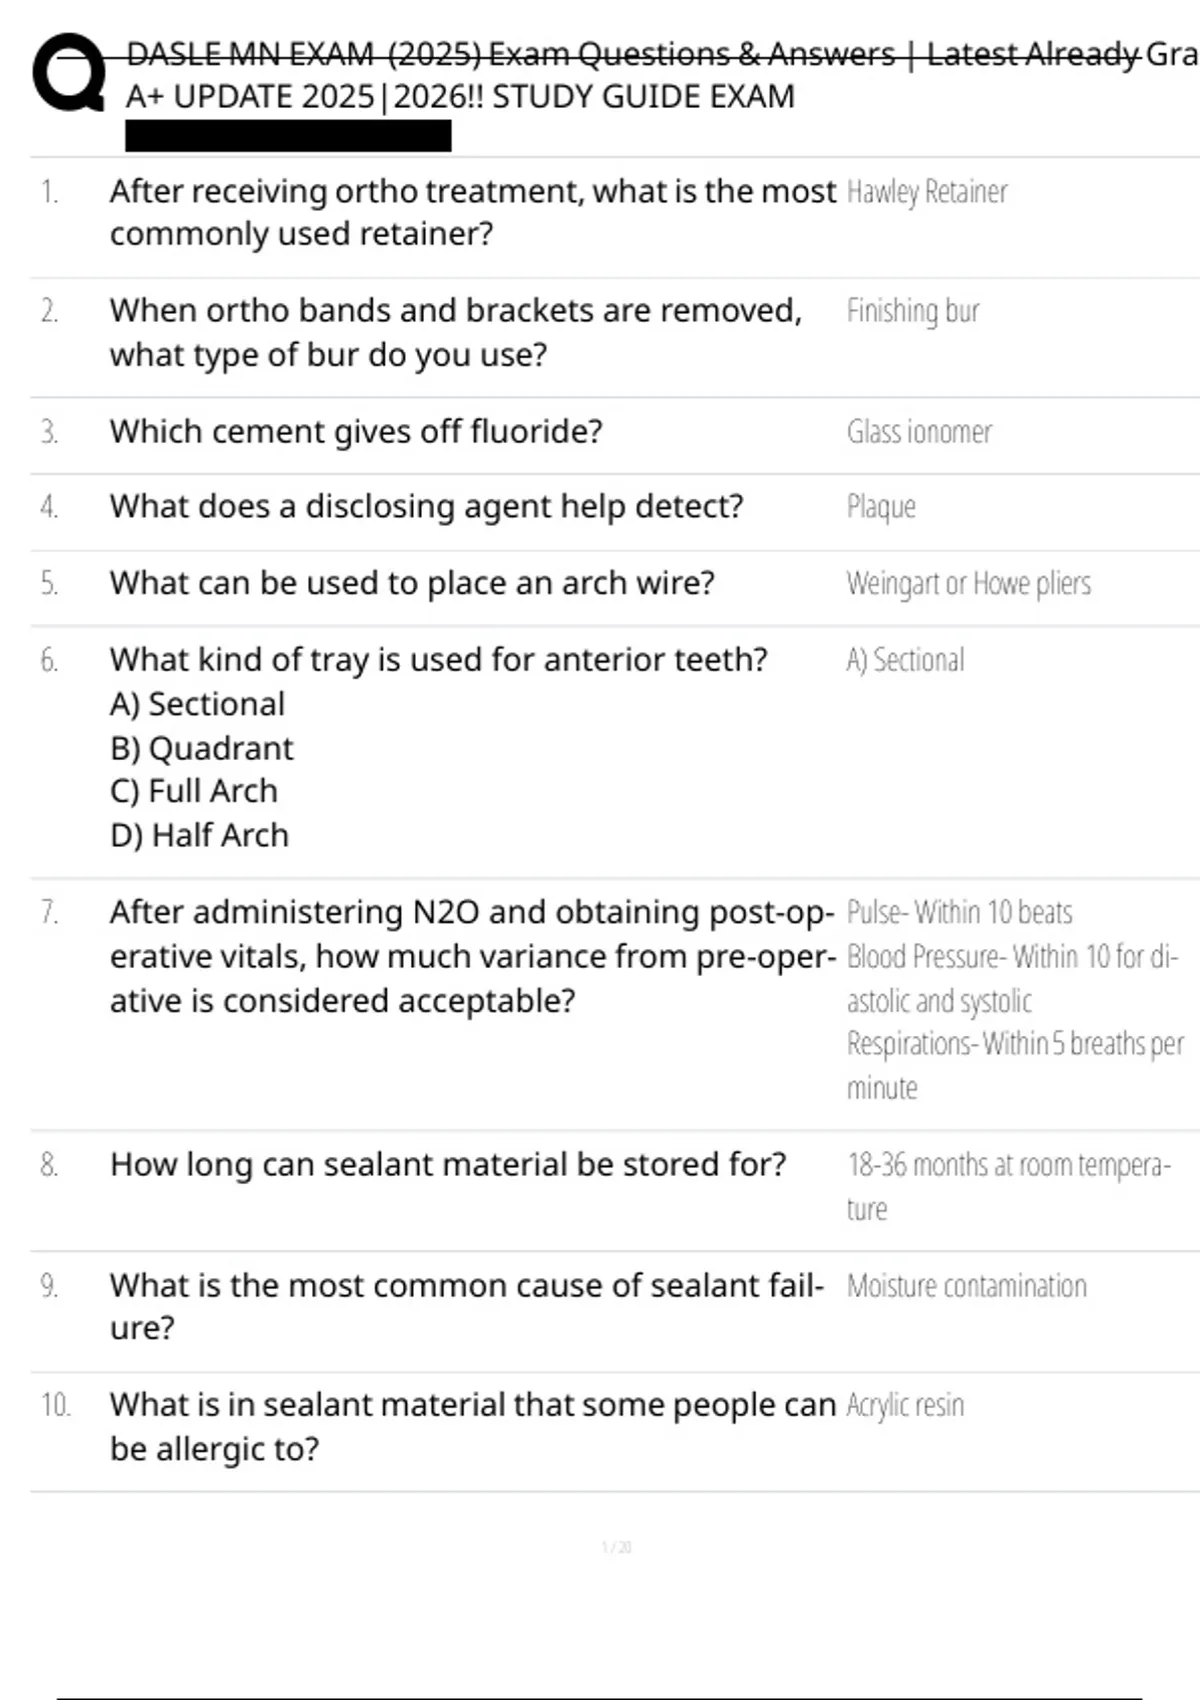
Task: Select the Finishing bur answer text
Action: 913,311
